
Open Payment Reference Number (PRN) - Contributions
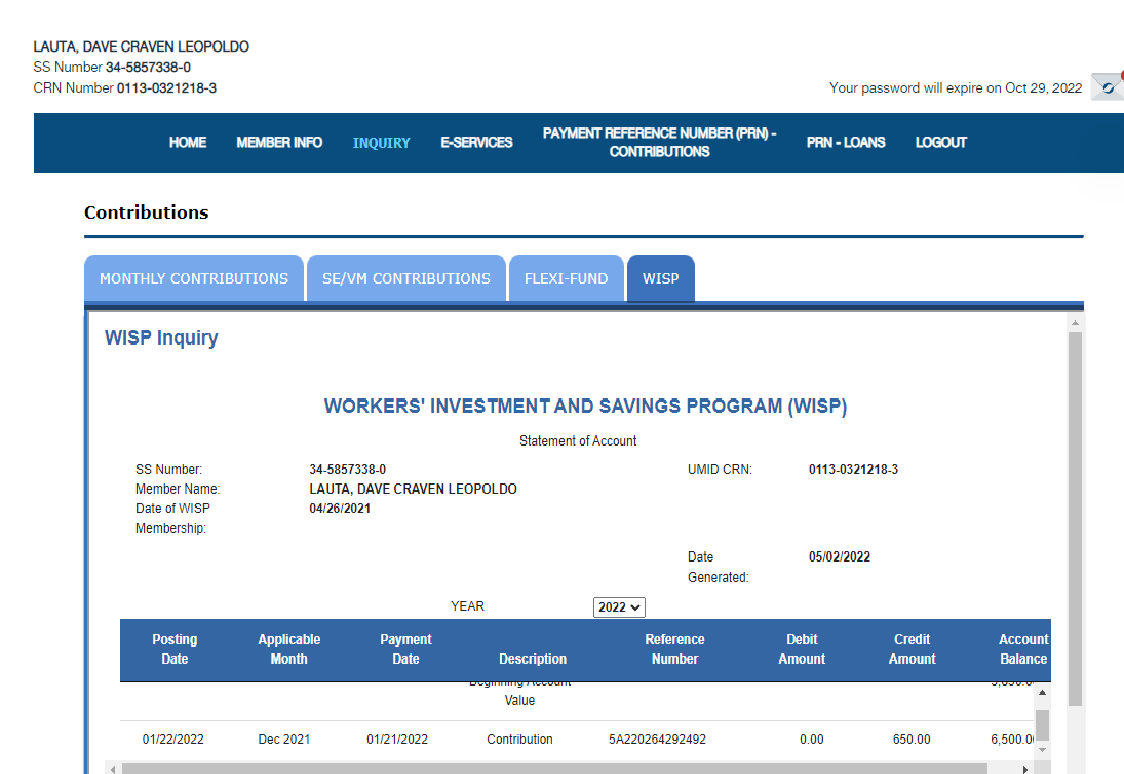click(659, 143)
